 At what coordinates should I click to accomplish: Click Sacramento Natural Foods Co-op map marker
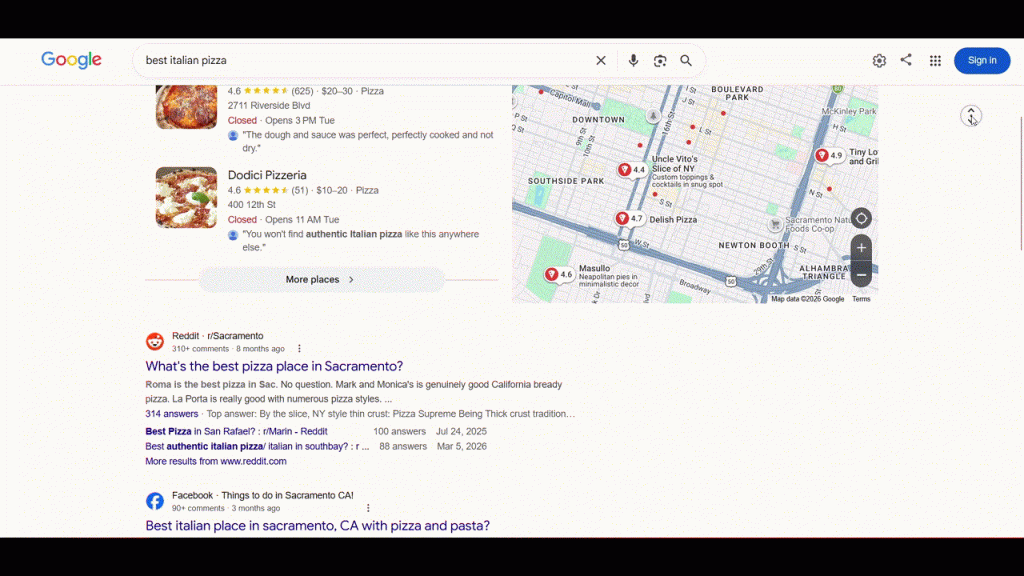point(775,225)
